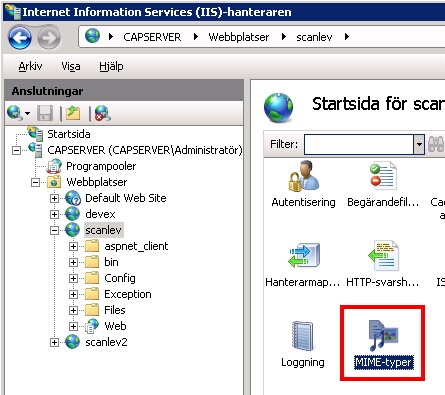Click the Web application icon in tree
This screenshot has height=395, width=445.
pyautogui.click(x=92, y=326)
